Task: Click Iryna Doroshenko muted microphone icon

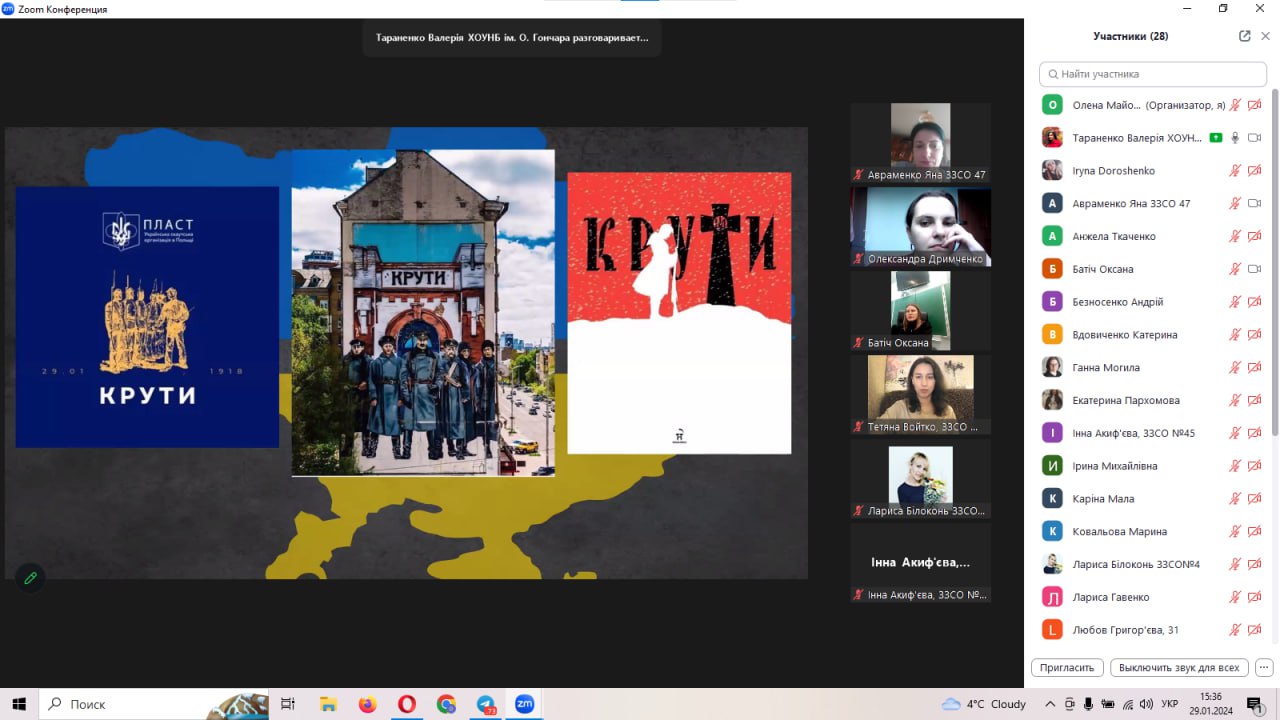Action: click(1235, 171)
